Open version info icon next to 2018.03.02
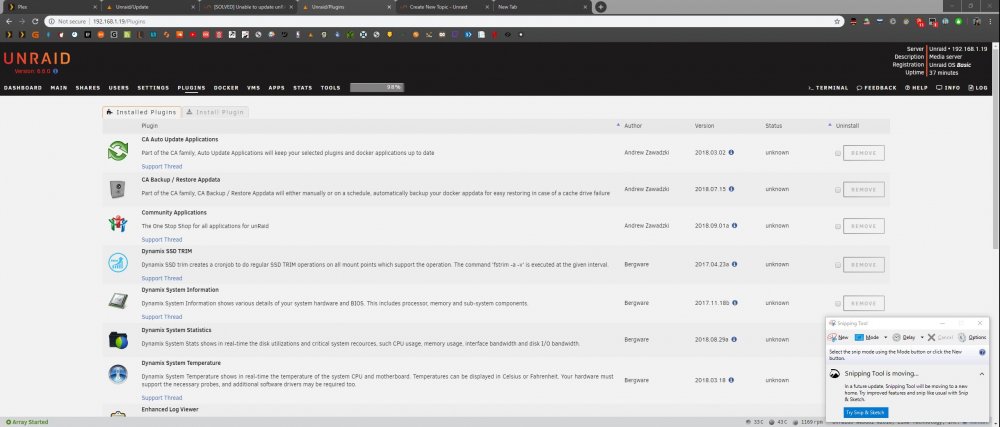This screenshot has width=1000, height=427. (x=731, y=152)
